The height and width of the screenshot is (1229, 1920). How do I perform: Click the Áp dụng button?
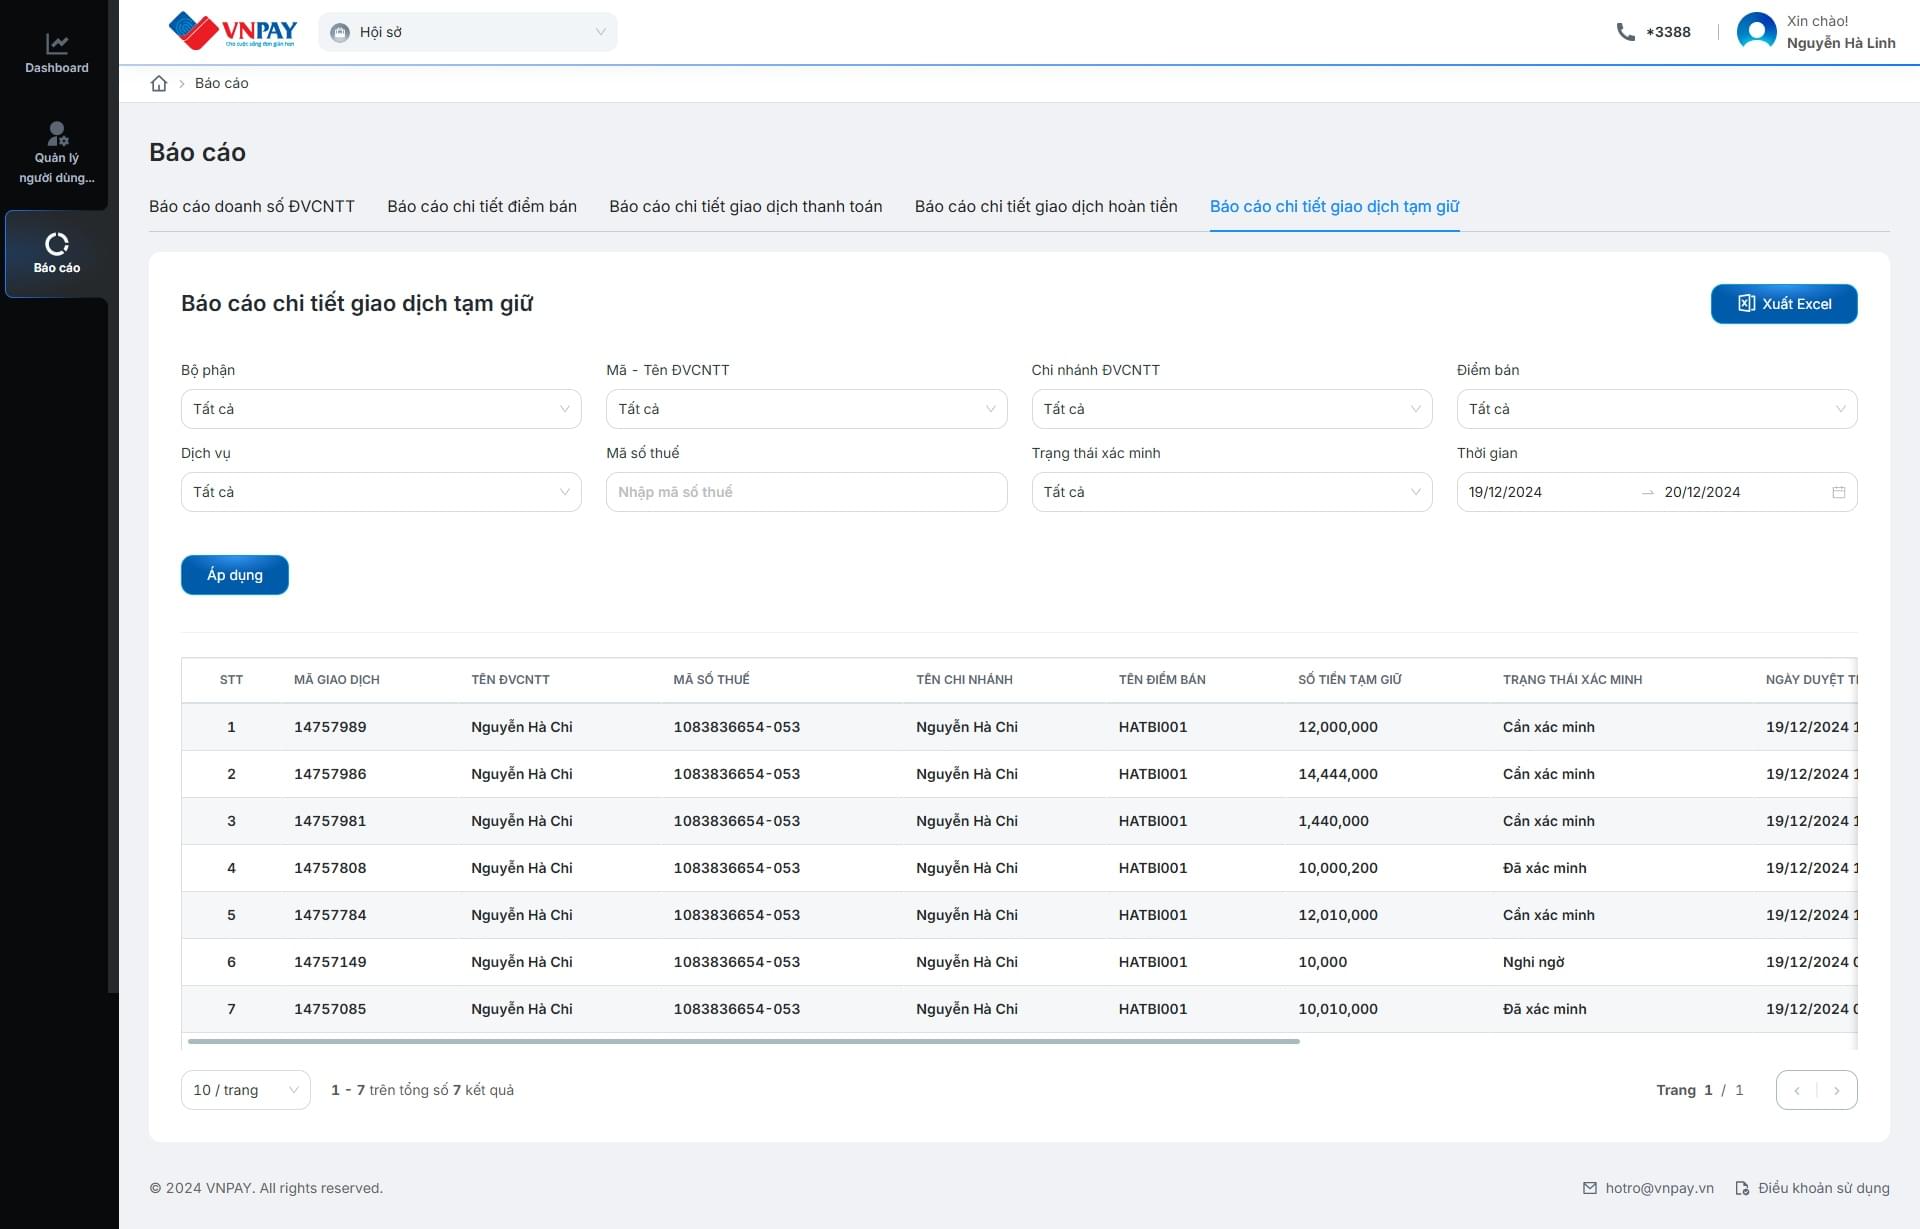[235, 575]
